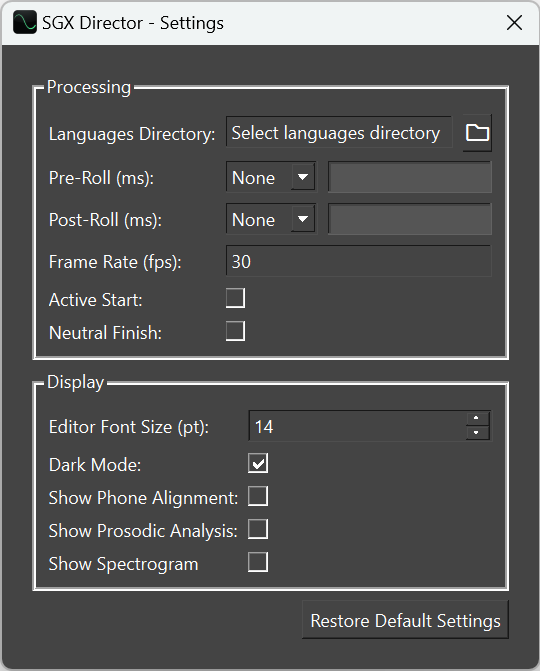Open the Post-Roll None dropdown
The image size is (540, 671).
click(271, 219)
